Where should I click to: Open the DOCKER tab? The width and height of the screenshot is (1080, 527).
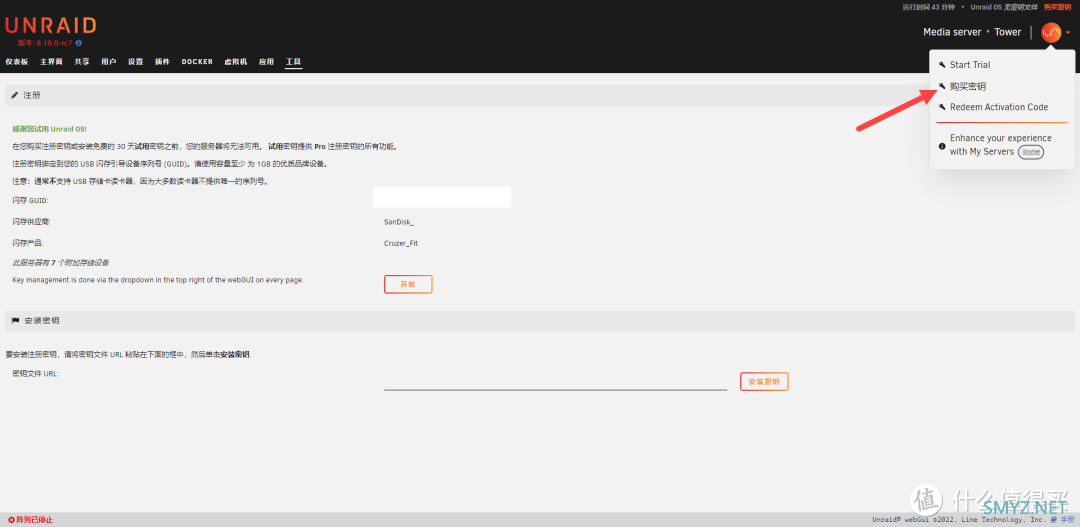click(197, 61)
